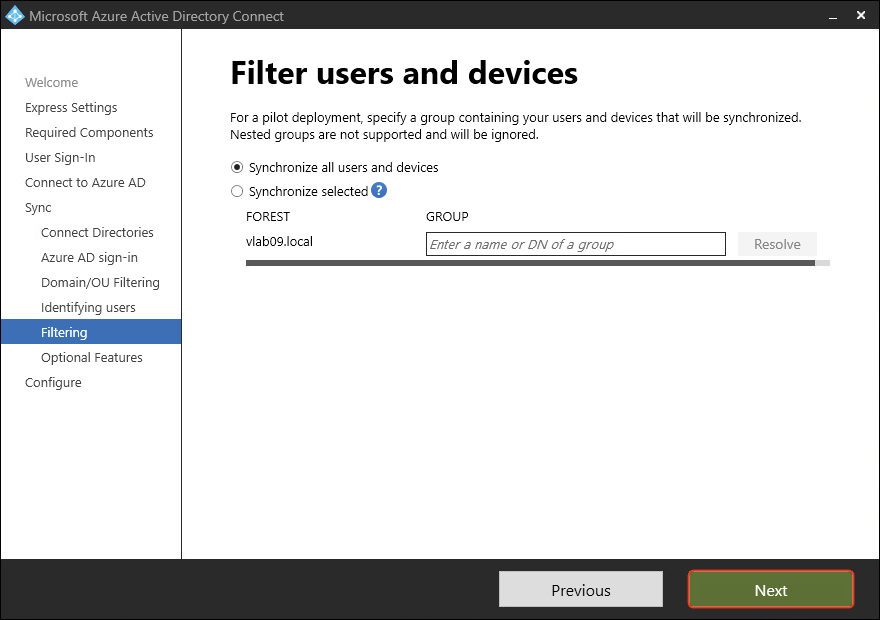Go to Azure AD sign-in sub-step
Image resolution: width=880 pixels, height=620 pixels.
tap(89, 257)
